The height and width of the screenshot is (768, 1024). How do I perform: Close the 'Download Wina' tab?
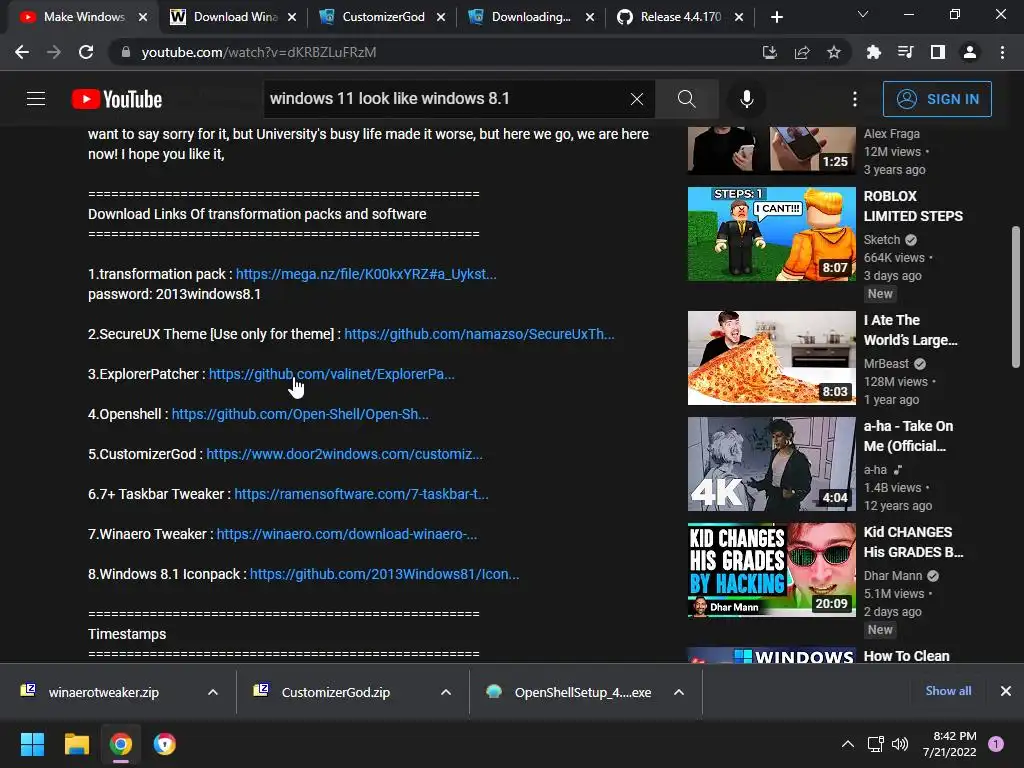pyautogui.click(x=292, y=17)
